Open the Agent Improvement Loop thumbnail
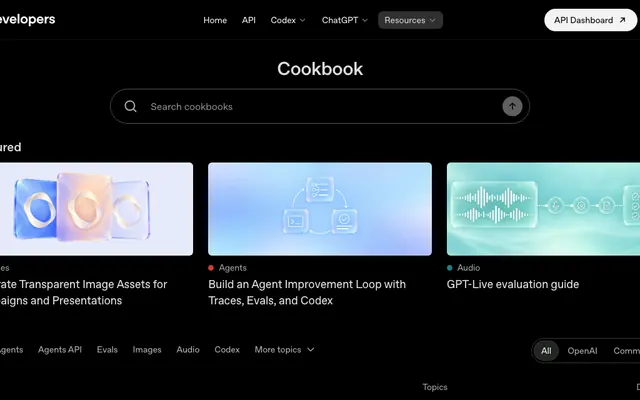The height and width of the screenshot is (400, 640). (x=320, y=209)
